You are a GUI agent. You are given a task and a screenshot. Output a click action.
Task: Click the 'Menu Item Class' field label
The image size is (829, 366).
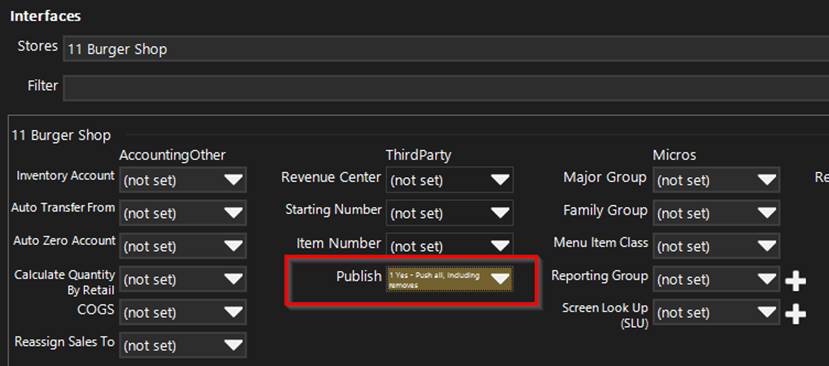pos(601,243)
